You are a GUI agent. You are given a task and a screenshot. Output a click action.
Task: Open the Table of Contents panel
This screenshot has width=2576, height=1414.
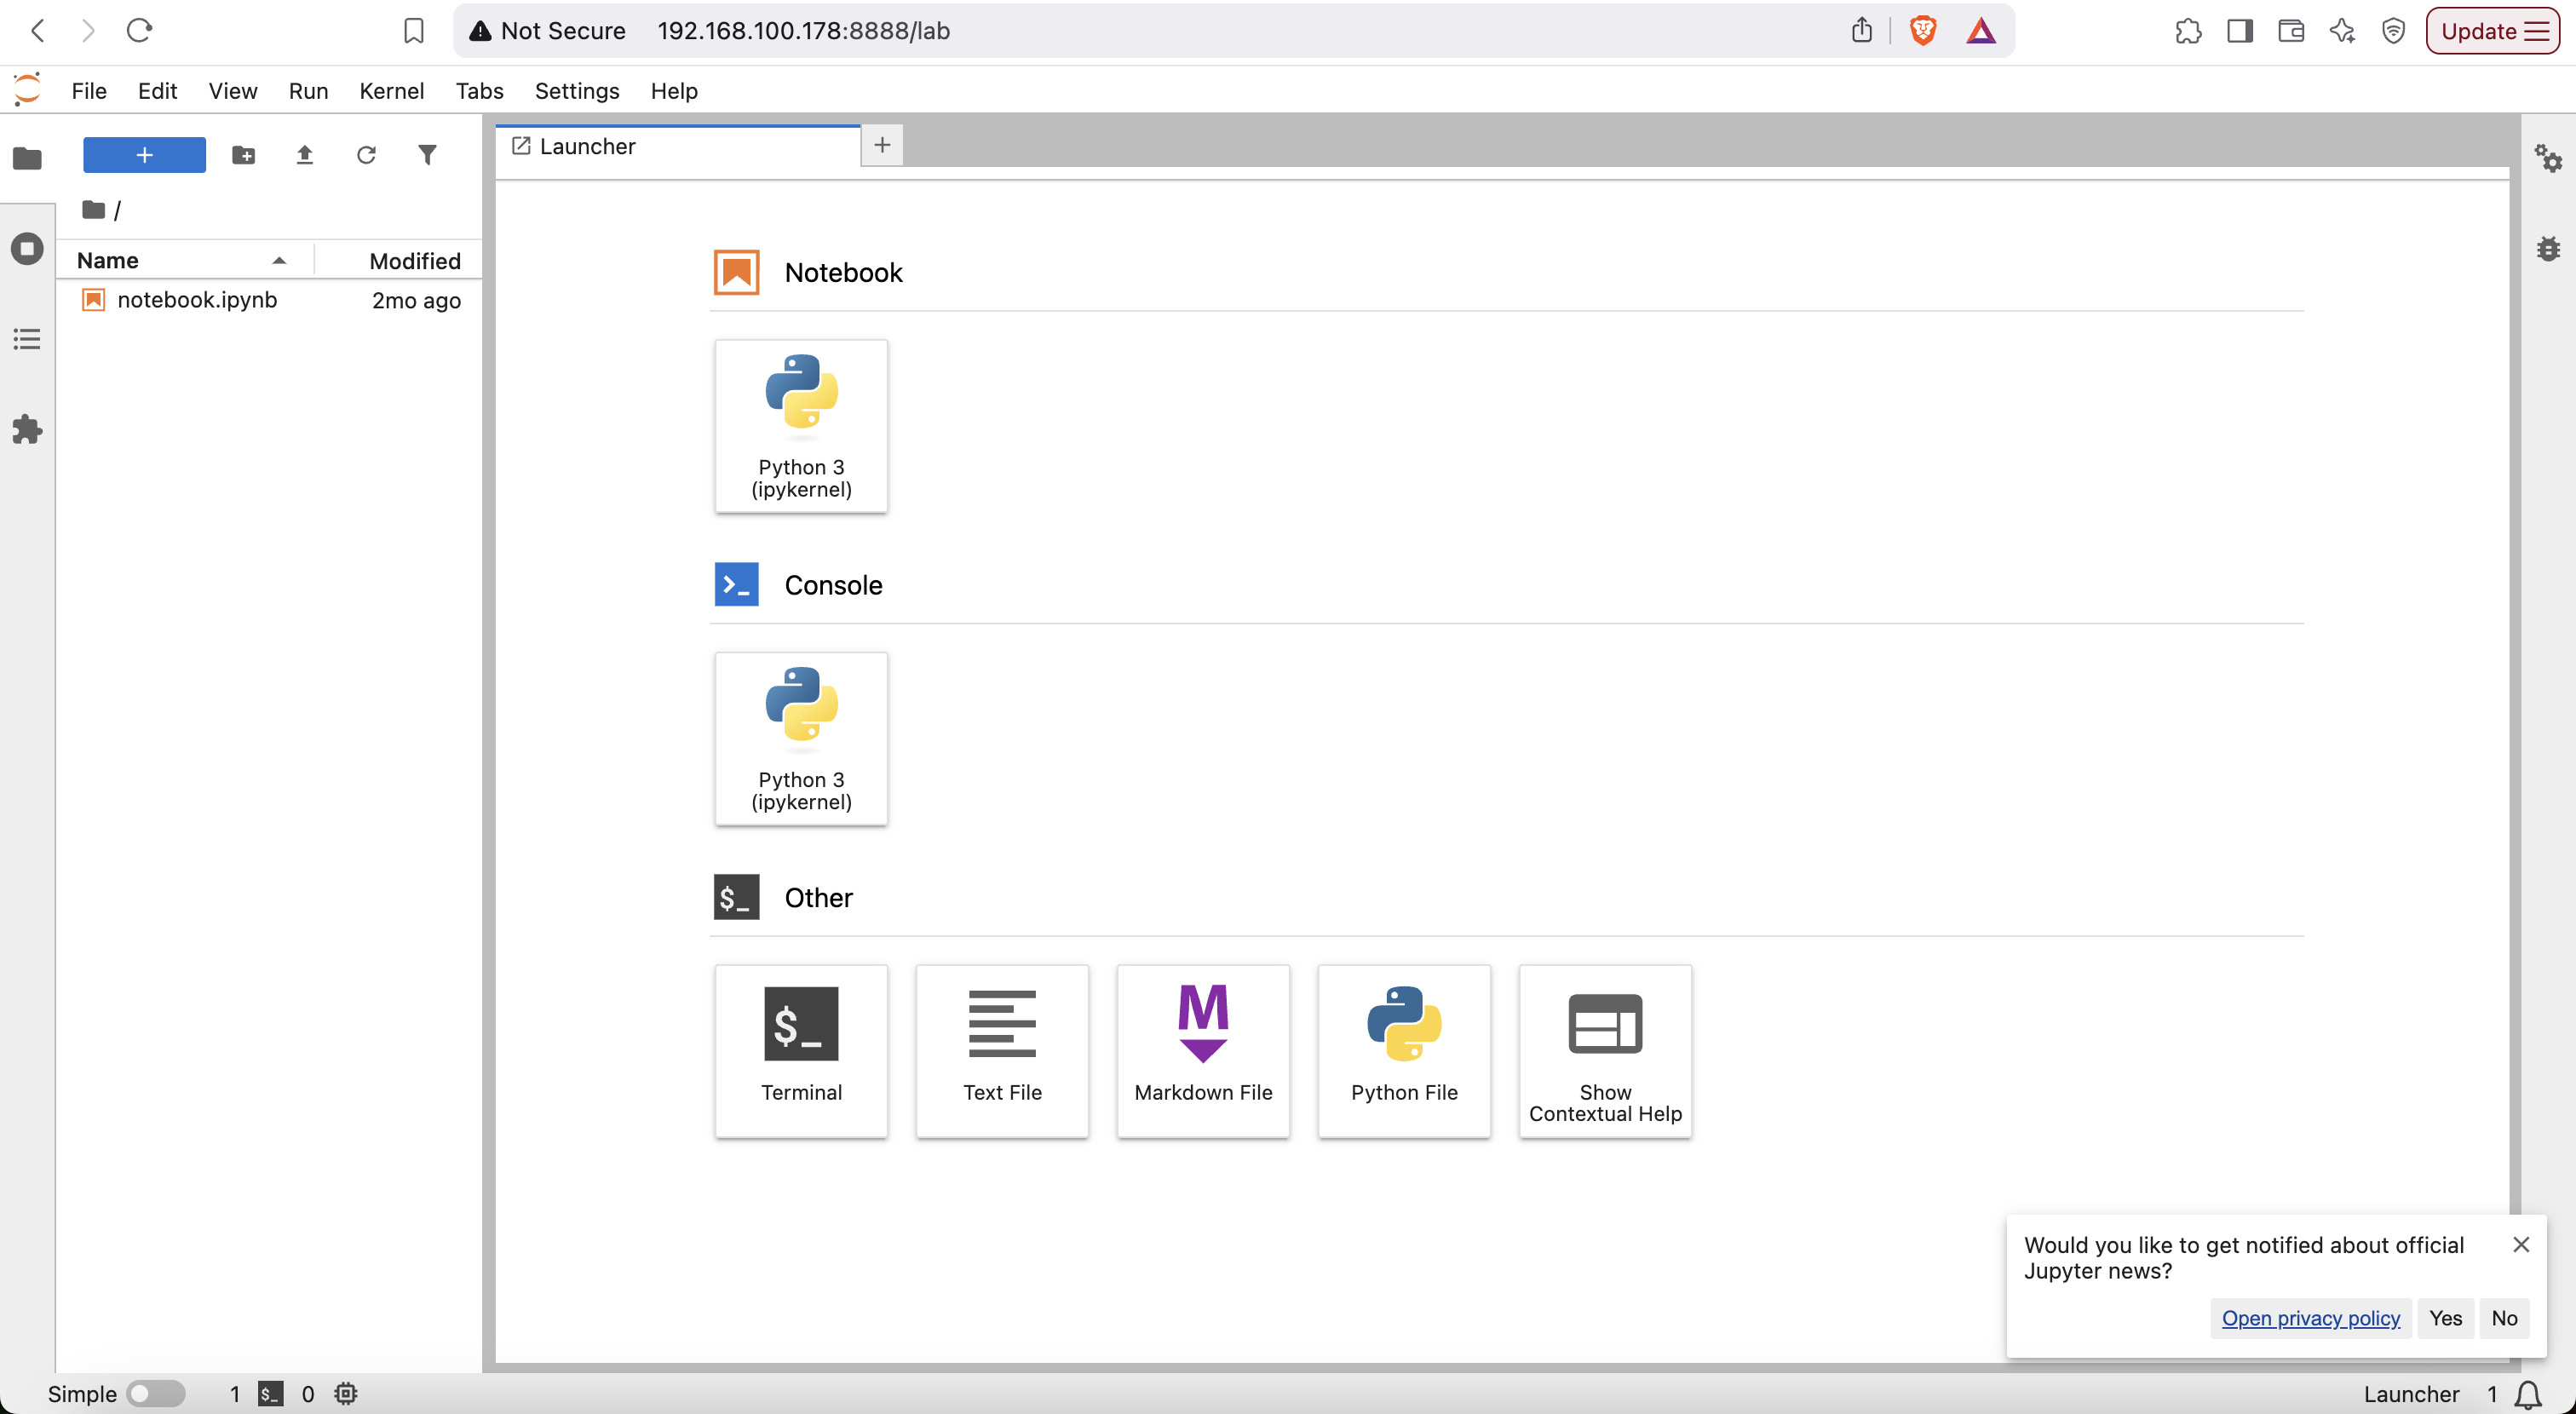tap(27, 339)
